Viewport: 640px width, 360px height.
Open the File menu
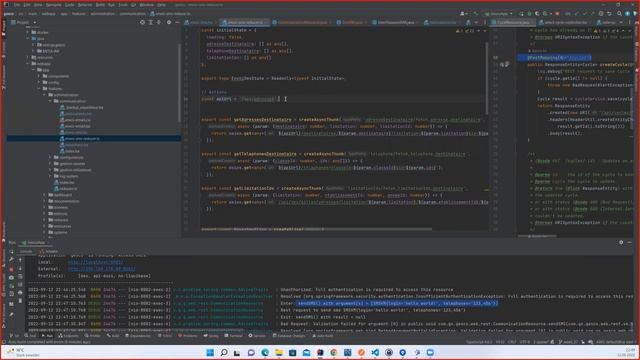point(17,5)
